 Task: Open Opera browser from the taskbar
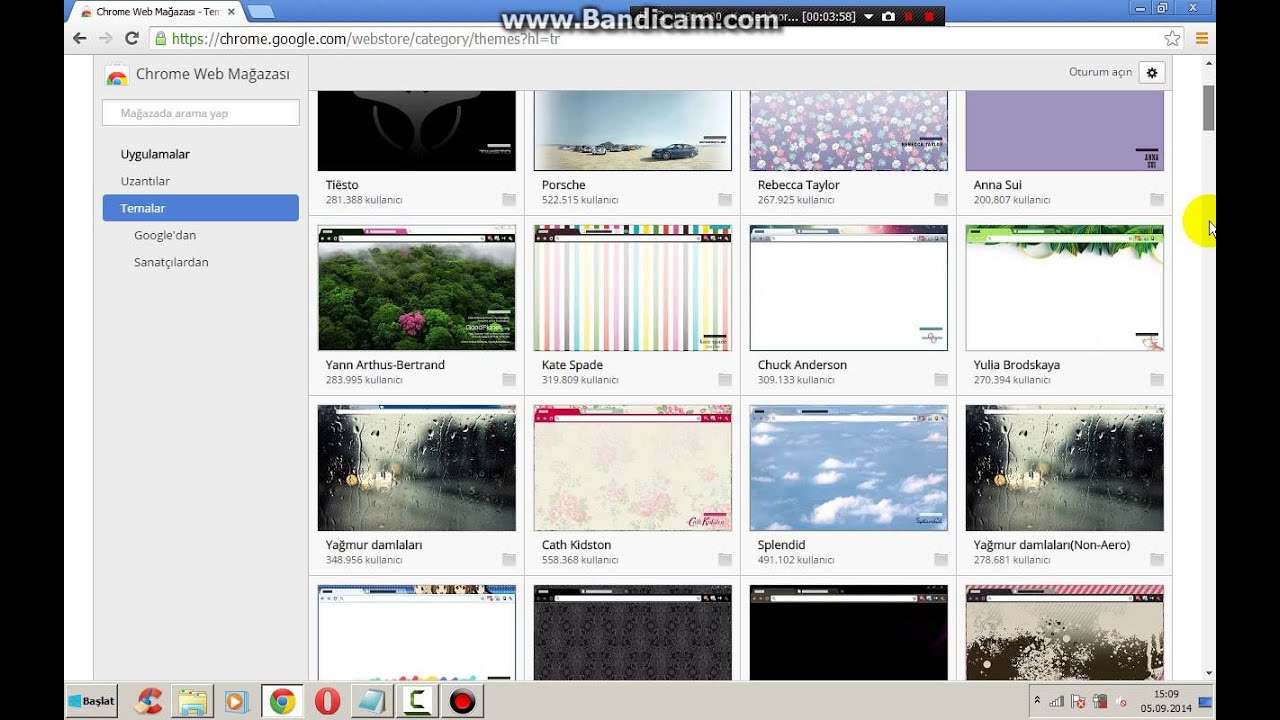coord(327,702)
